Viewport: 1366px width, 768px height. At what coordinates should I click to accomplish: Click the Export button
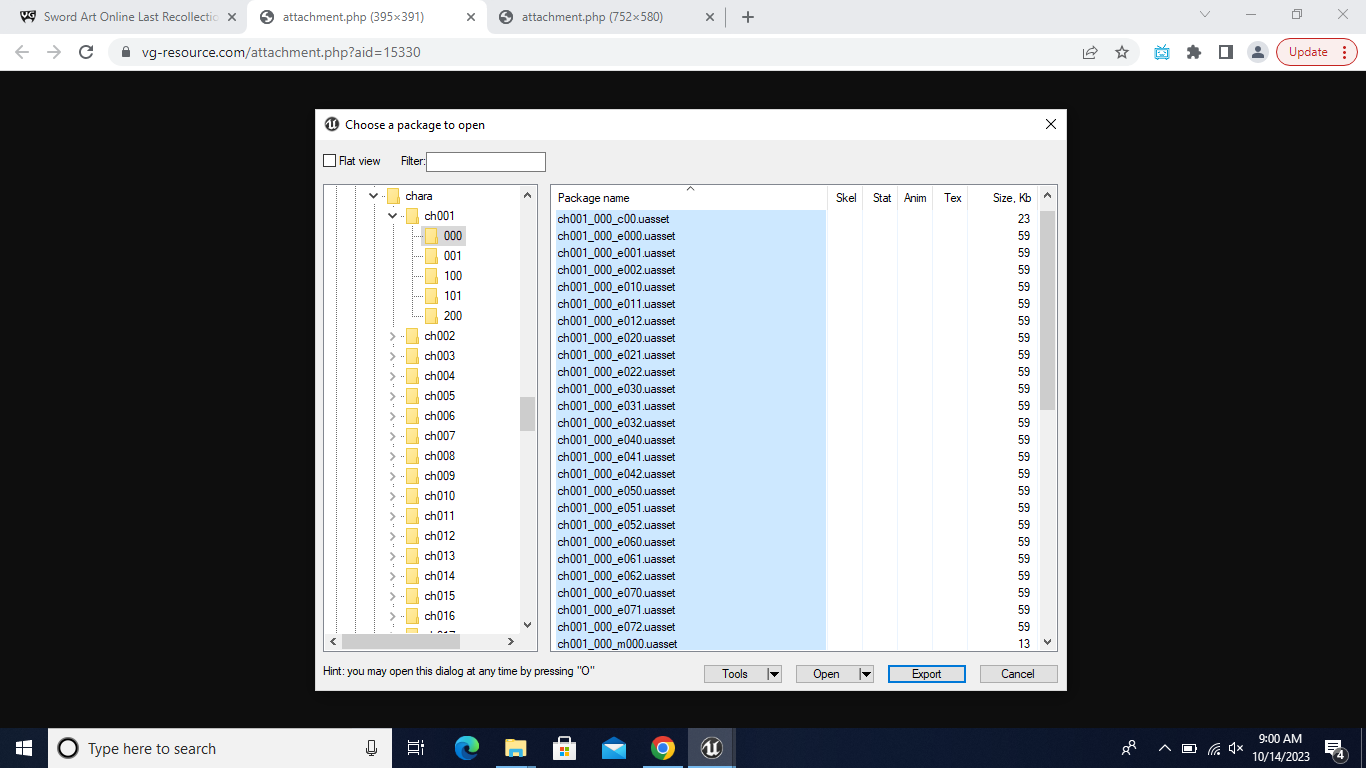[x=927, y=674]
